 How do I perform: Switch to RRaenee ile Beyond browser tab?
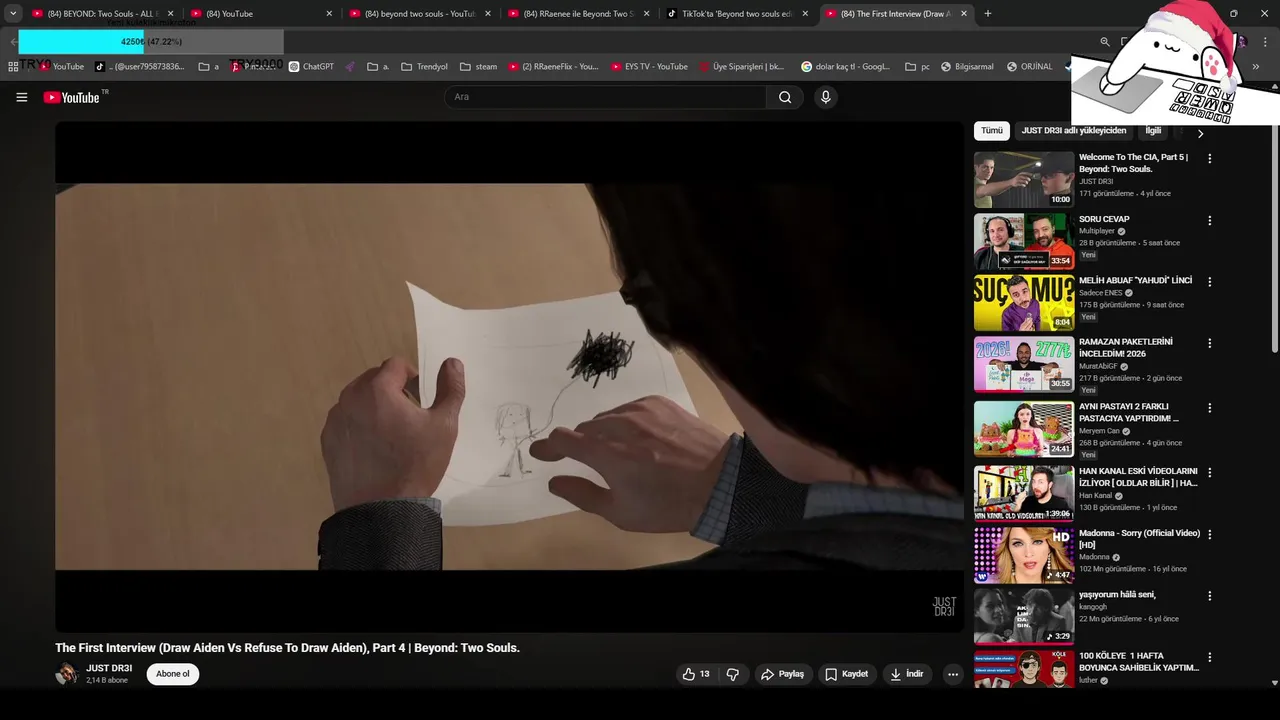(580, 14)
